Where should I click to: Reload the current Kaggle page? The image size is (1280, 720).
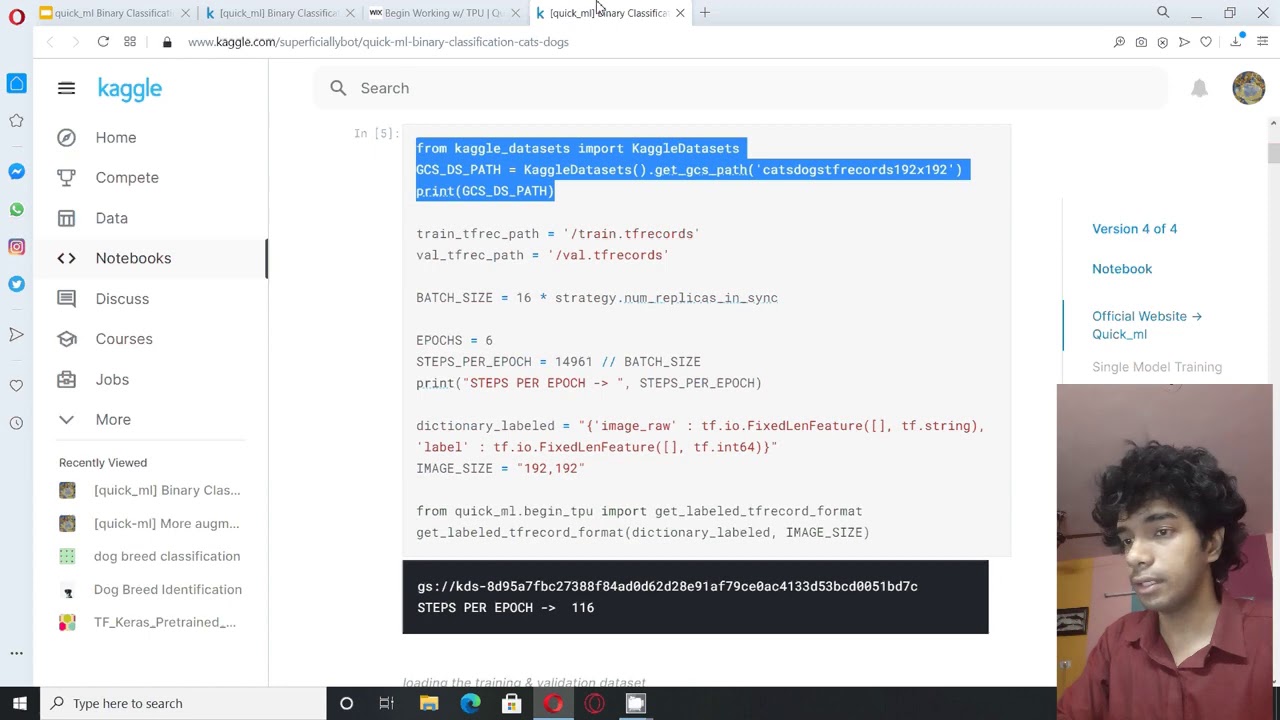point(103,42)
